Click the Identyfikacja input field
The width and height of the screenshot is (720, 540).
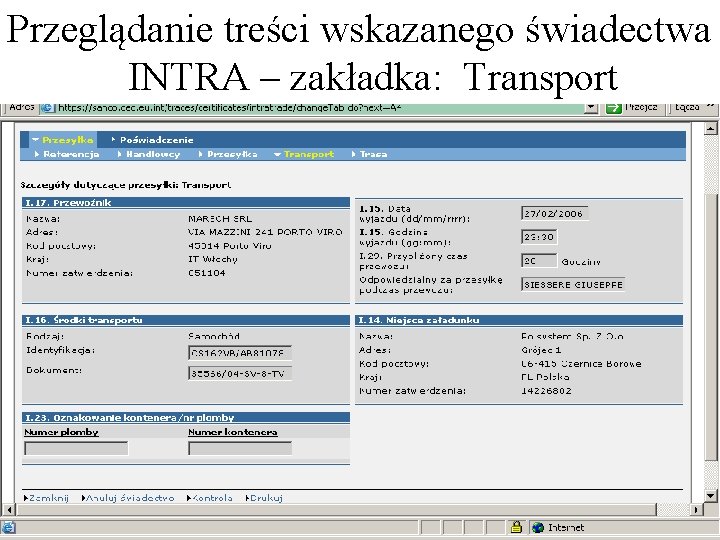coord(240,353)
